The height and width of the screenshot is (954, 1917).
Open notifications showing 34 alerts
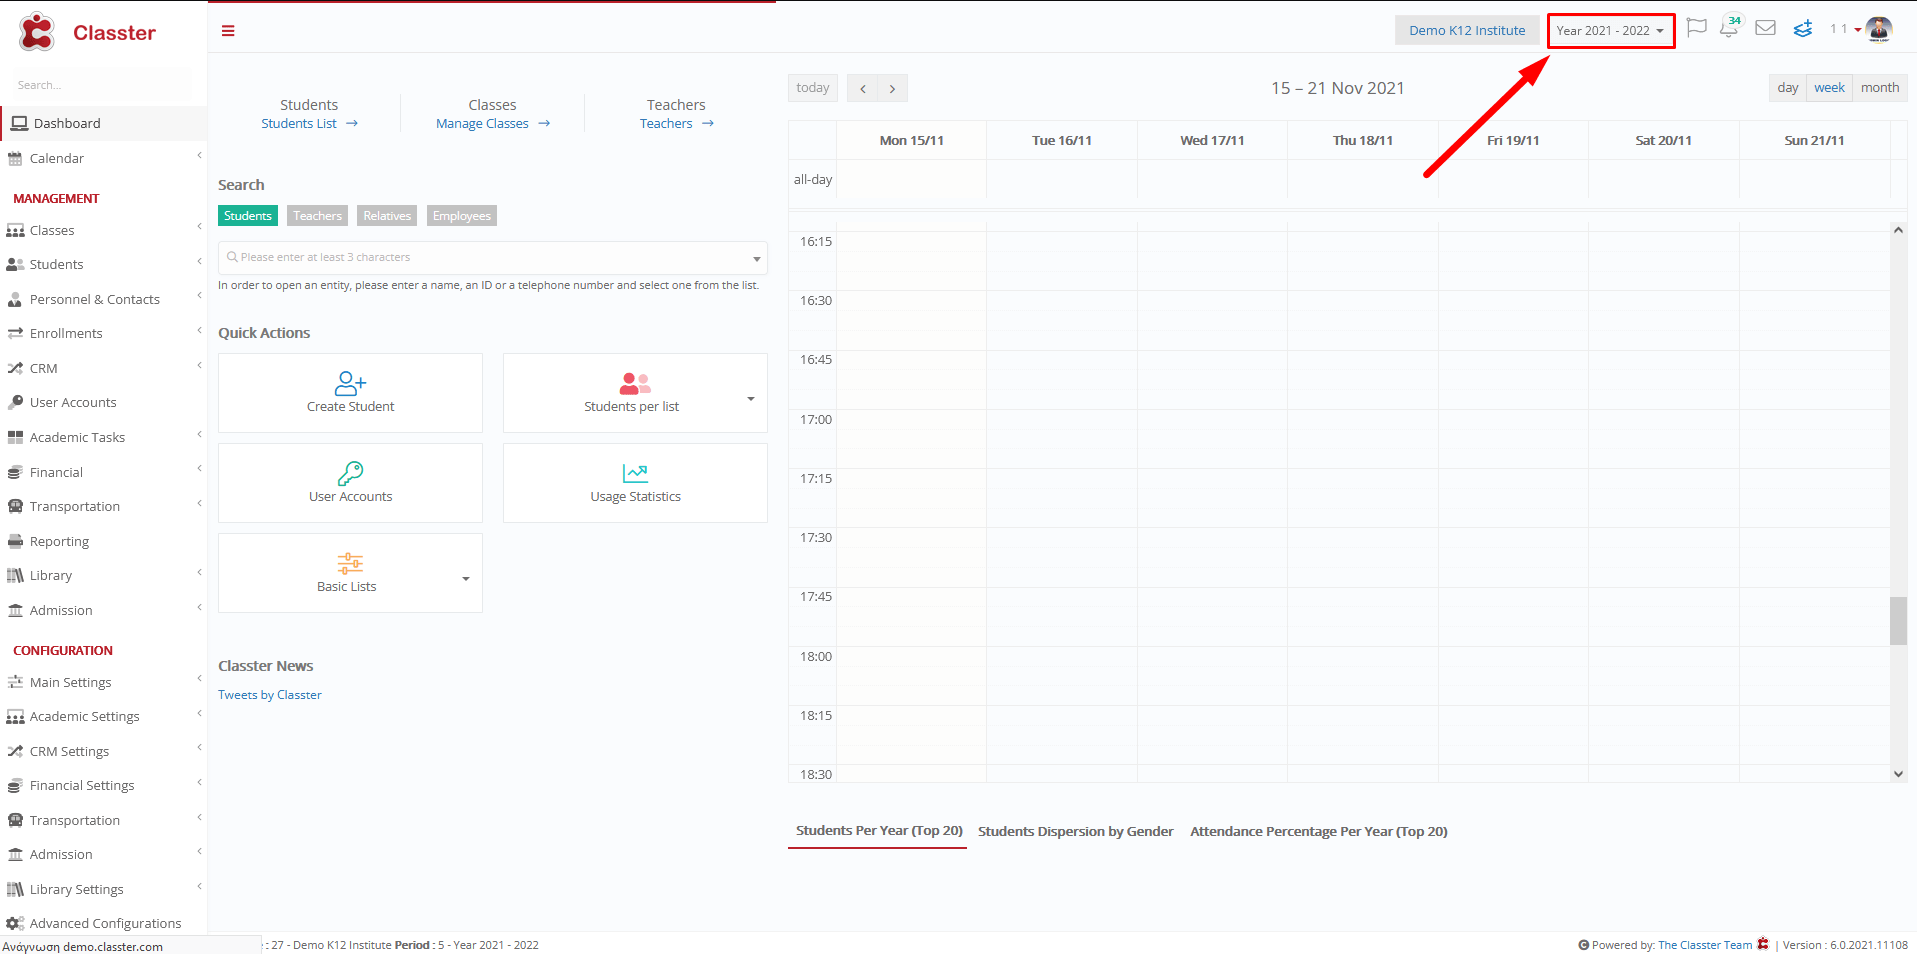(x=1729, y=29)
